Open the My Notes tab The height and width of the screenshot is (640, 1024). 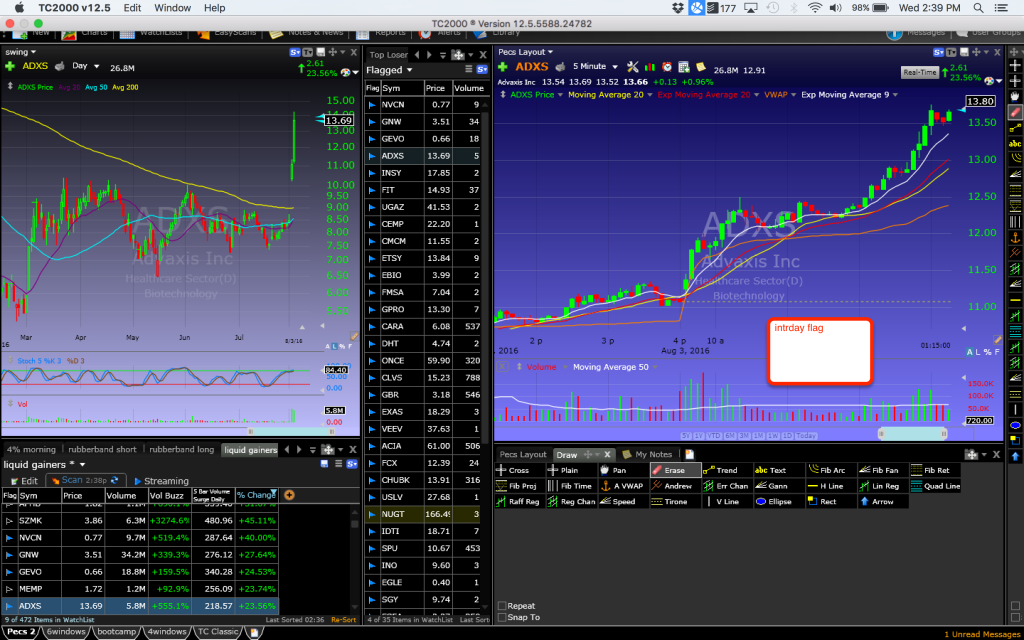[647, 455]
